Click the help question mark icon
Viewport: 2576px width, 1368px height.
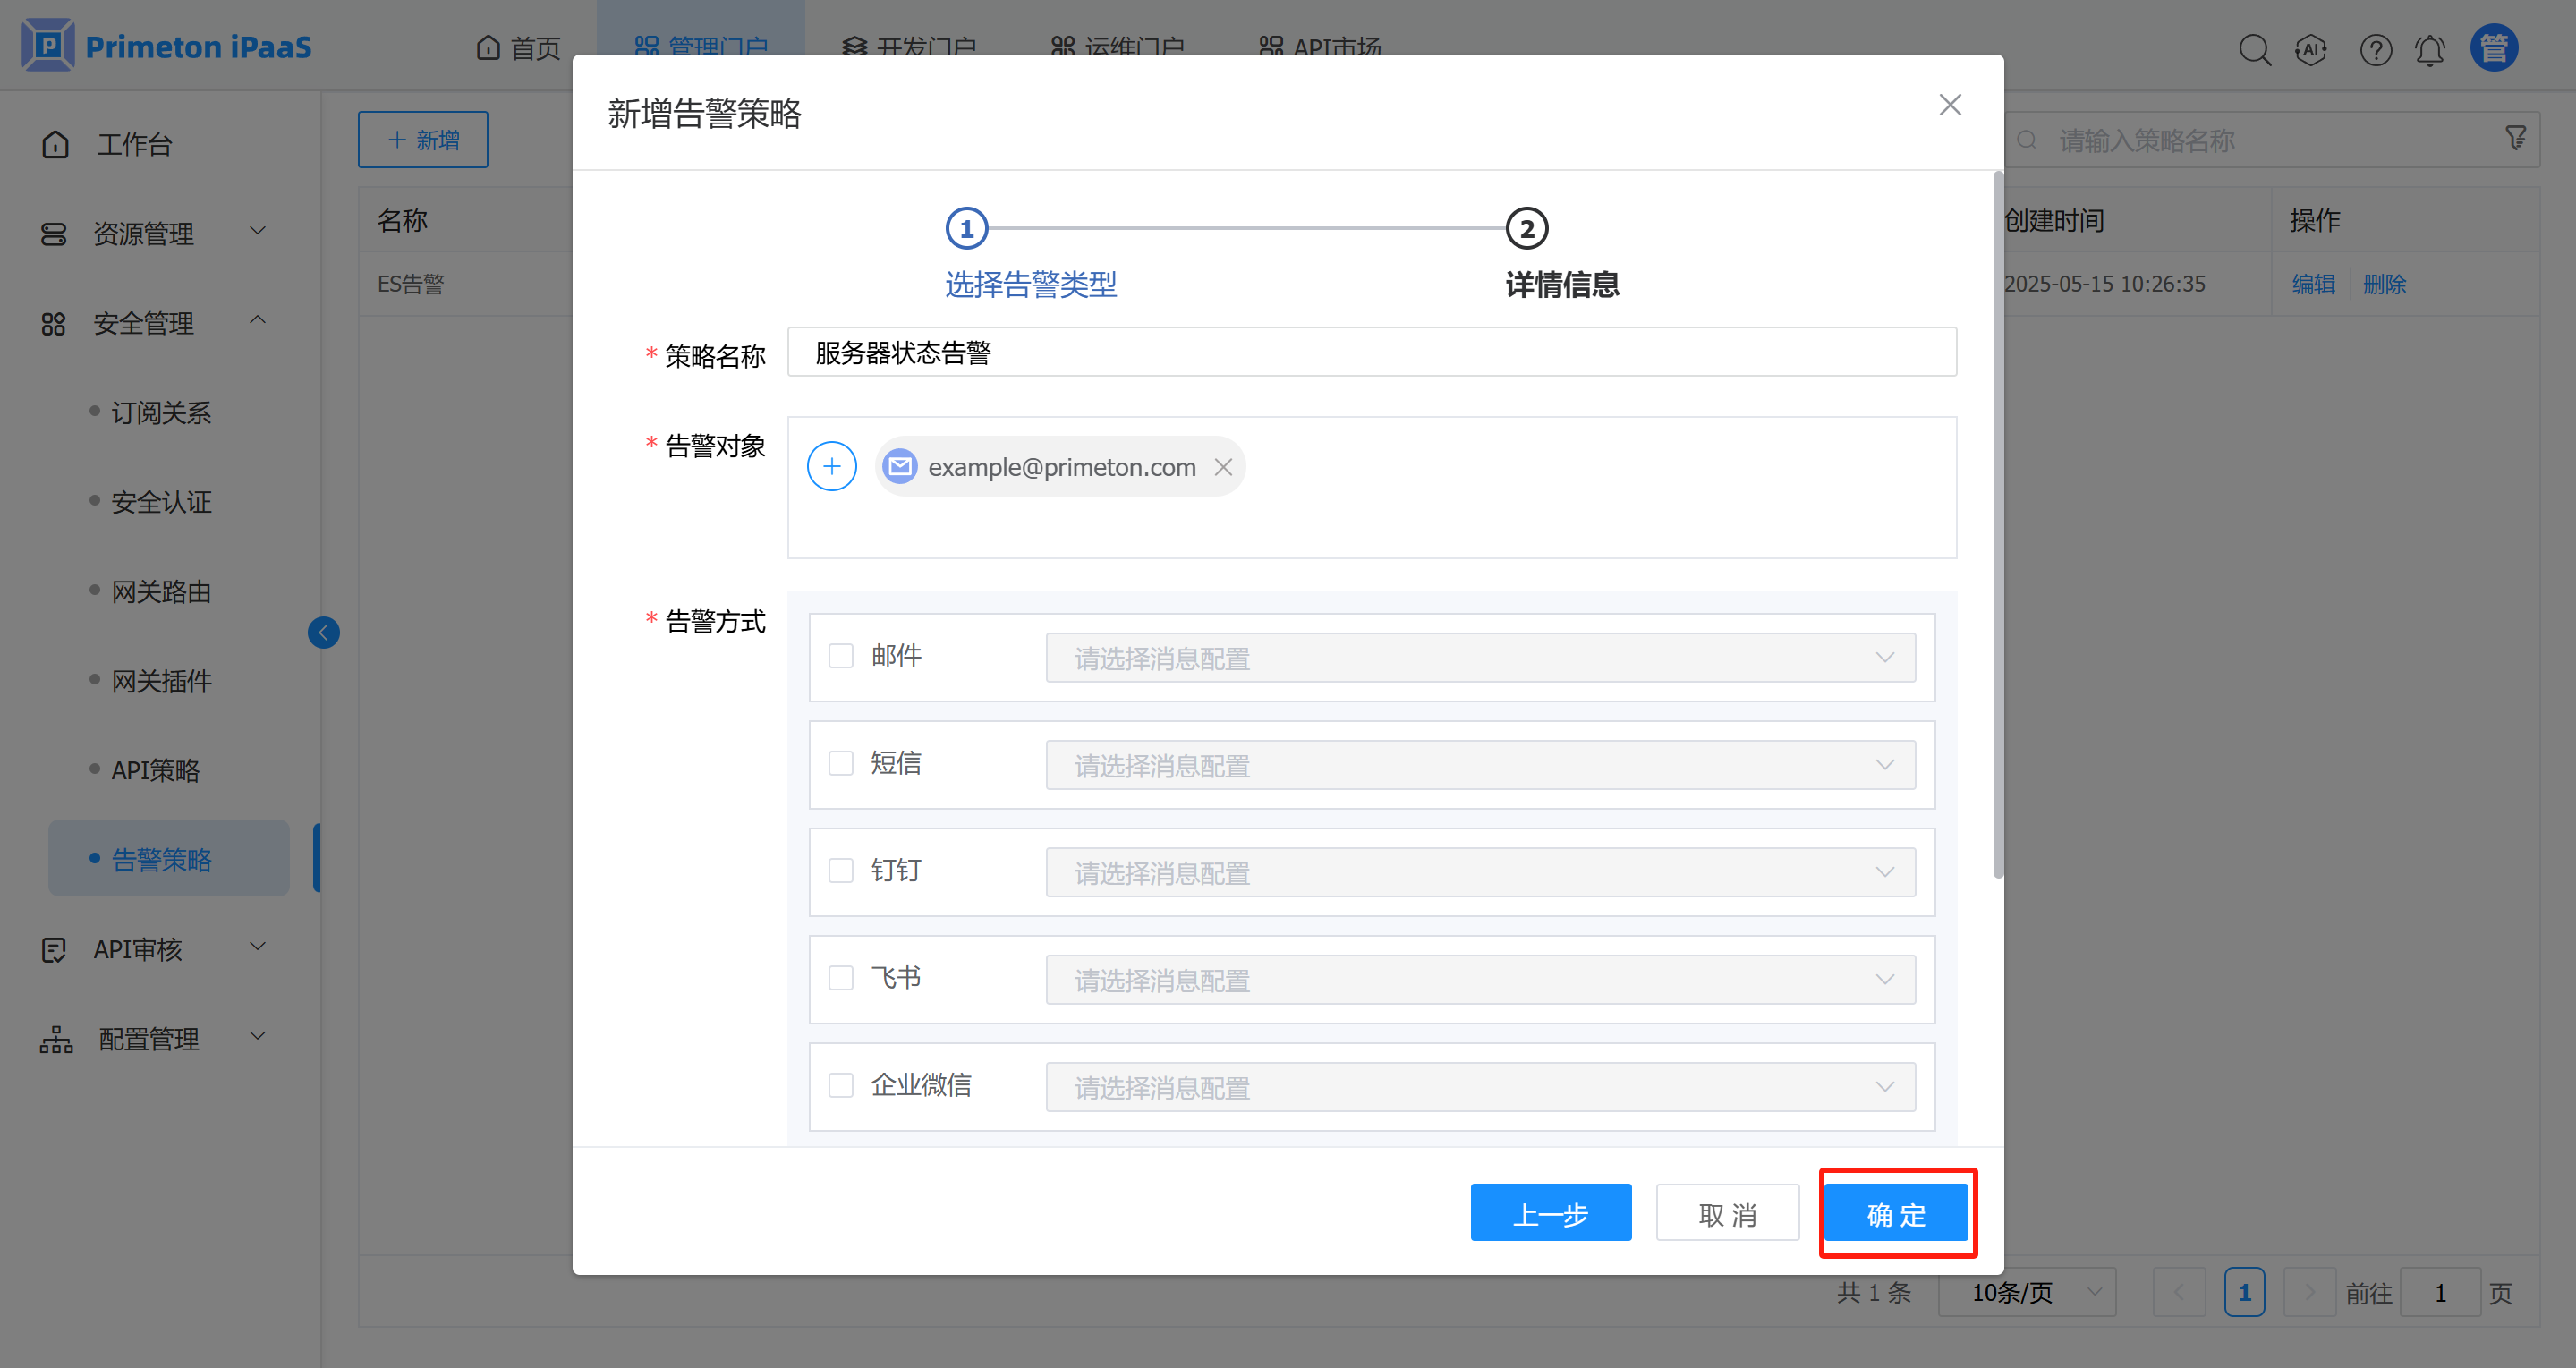coord(2375,49)
